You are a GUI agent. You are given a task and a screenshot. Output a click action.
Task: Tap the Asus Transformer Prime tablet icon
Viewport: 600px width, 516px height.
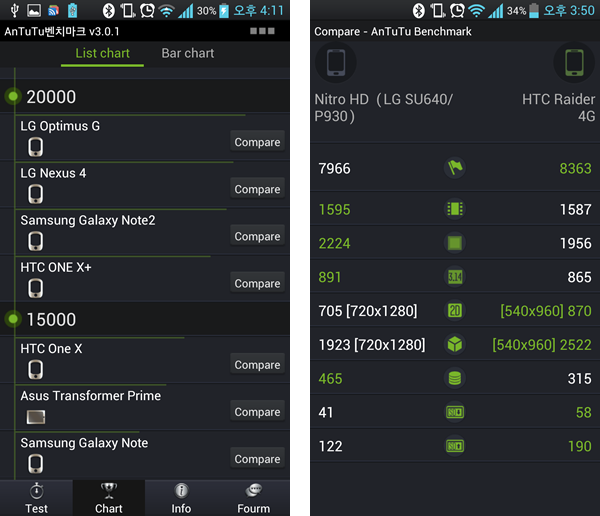point(36,417)
